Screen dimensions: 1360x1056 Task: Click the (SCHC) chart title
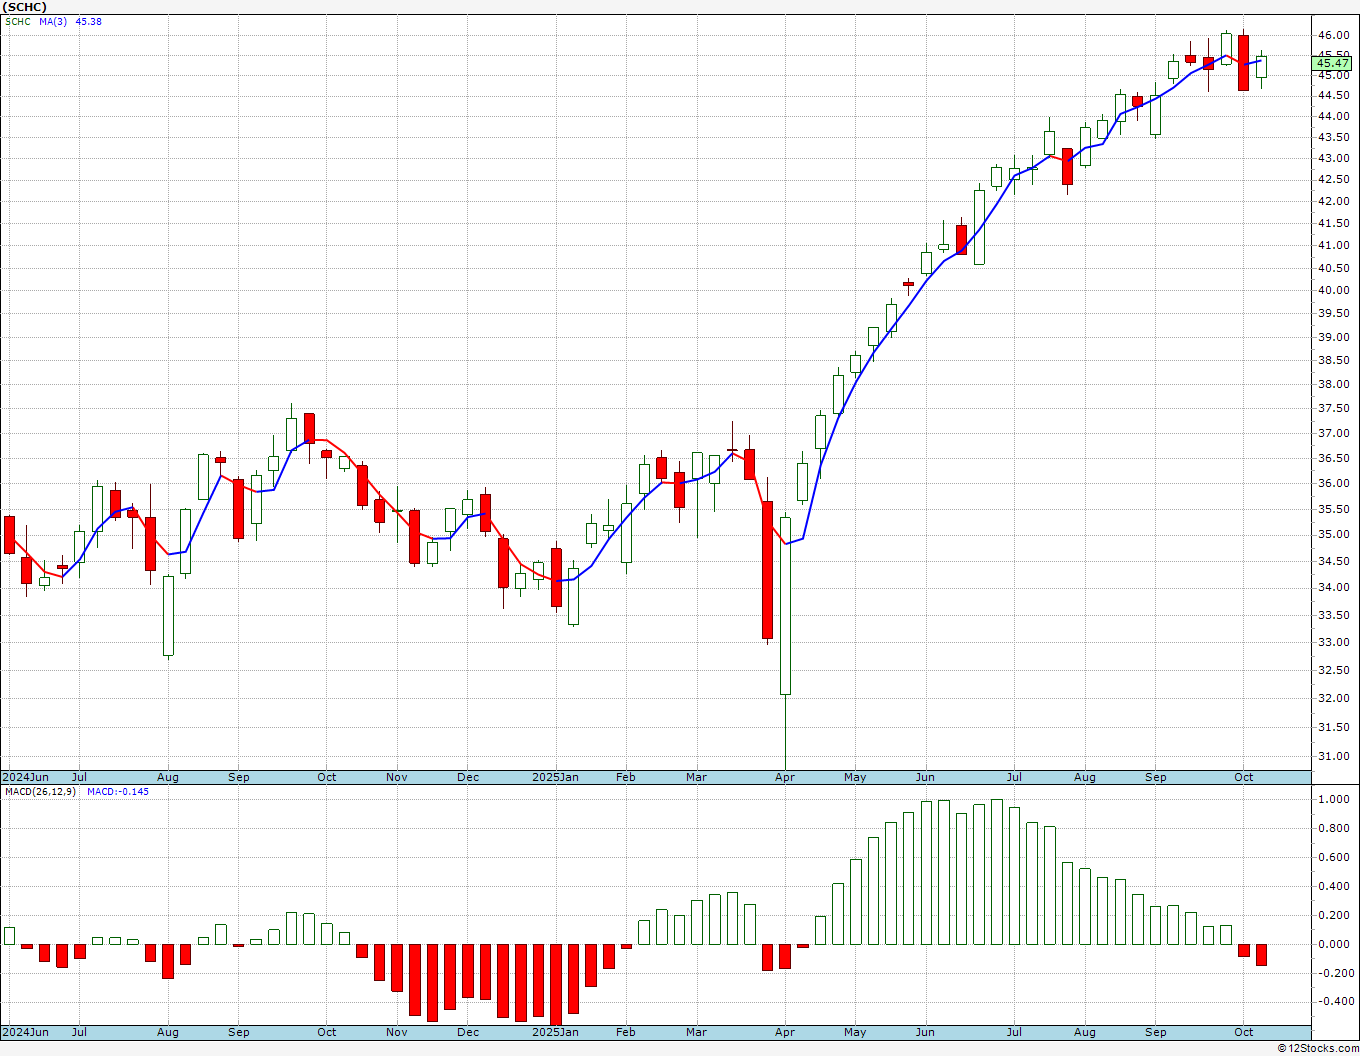click(25, 7)
